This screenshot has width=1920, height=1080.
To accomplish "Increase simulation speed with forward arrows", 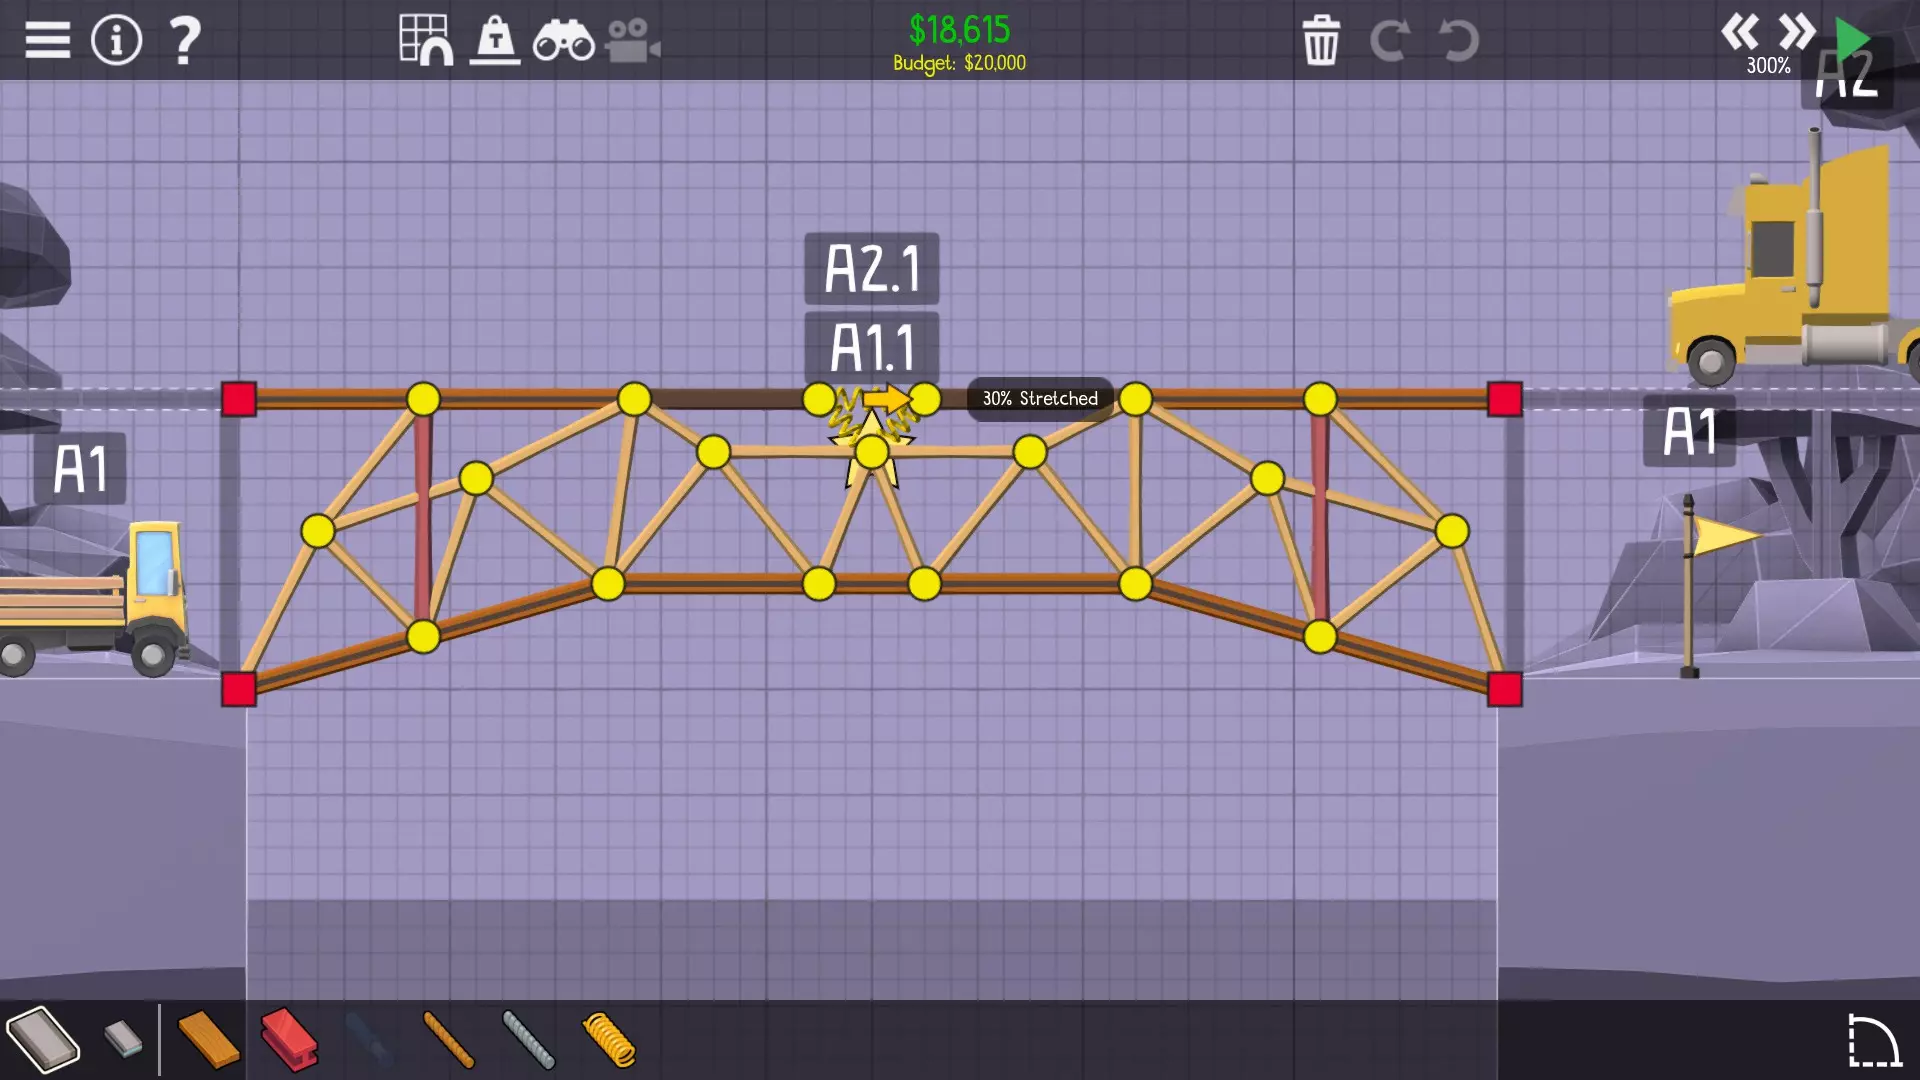I will (x=1796, y=32).
